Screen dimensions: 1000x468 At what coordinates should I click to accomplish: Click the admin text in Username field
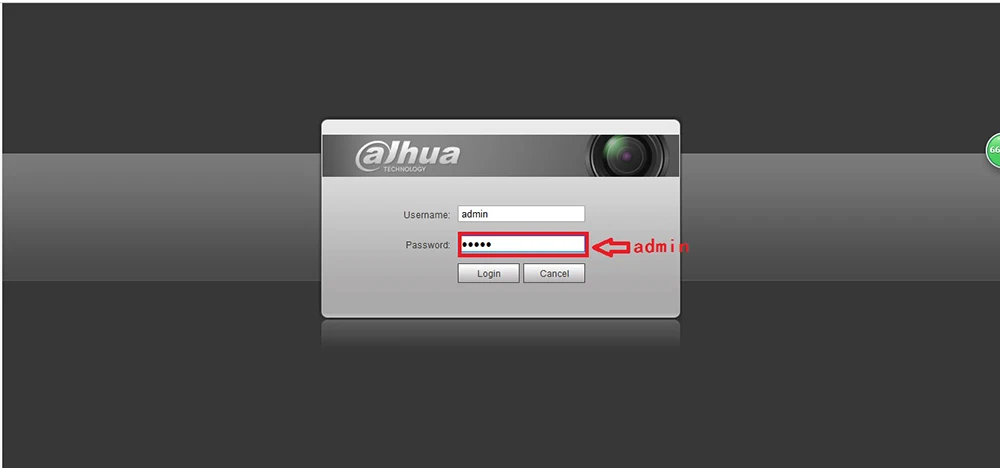474,214
